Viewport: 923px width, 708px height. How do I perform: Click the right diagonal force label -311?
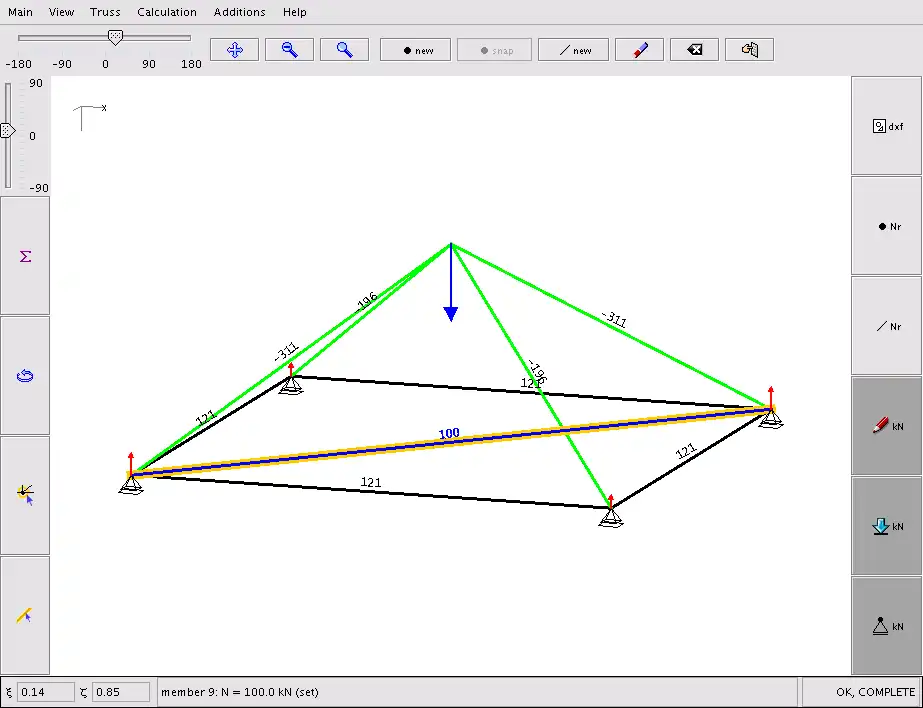tap(615, 319)
